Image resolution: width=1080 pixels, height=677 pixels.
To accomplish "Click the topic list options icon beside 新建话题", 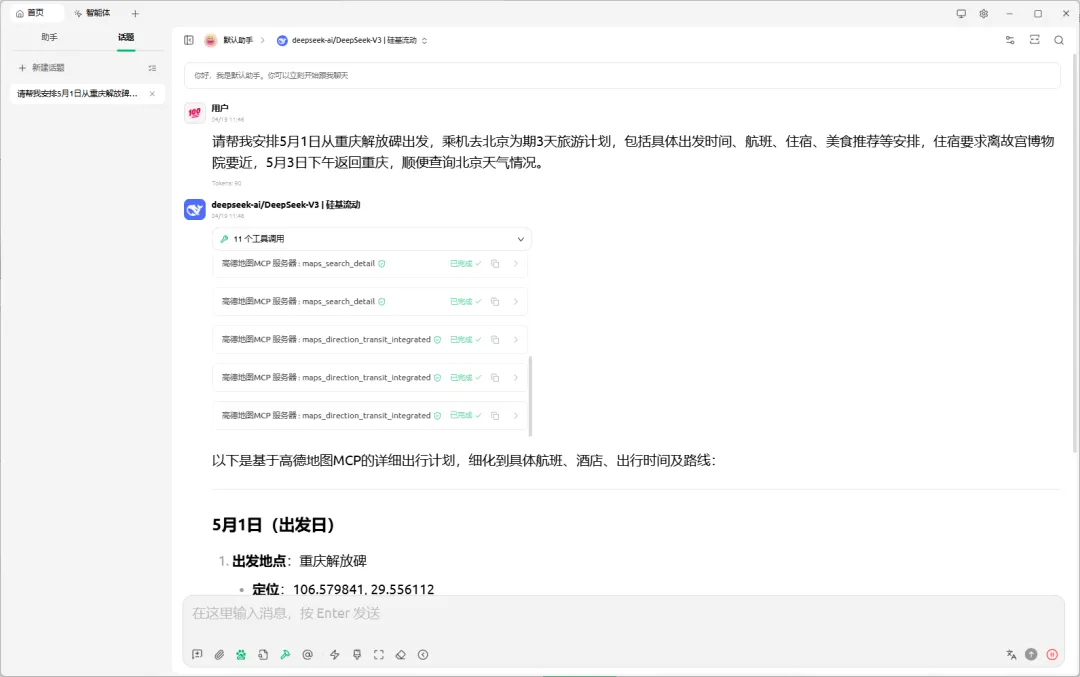I will pos(152,67).
